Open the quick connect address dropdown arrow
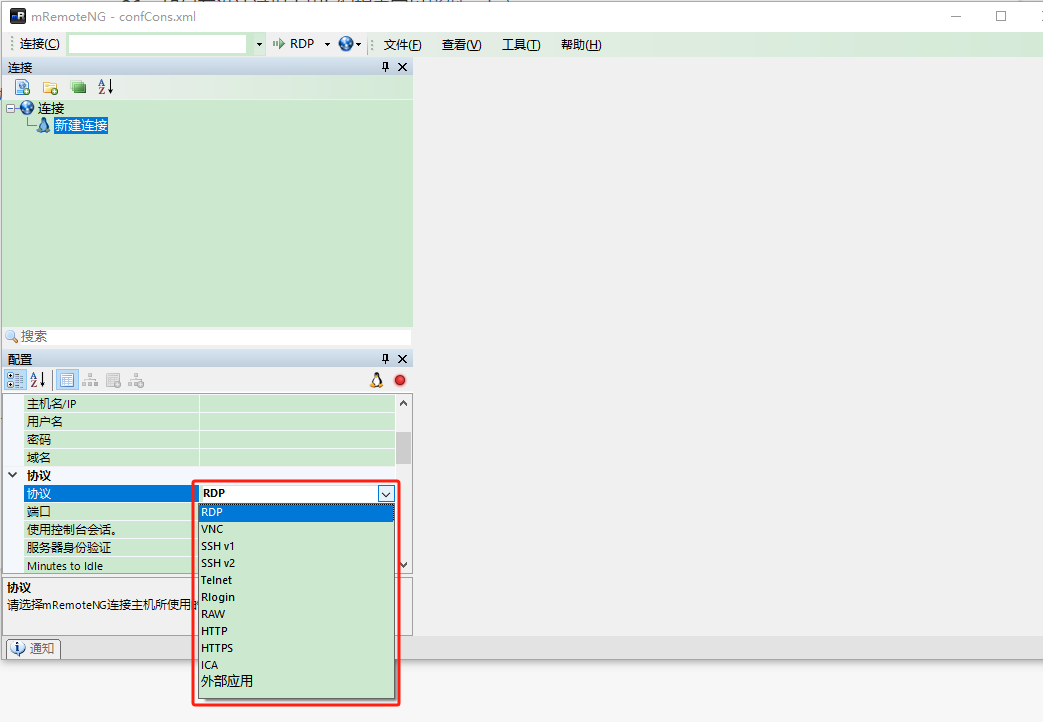Screen dimensions: 1043x722 (x=259, y=45)
